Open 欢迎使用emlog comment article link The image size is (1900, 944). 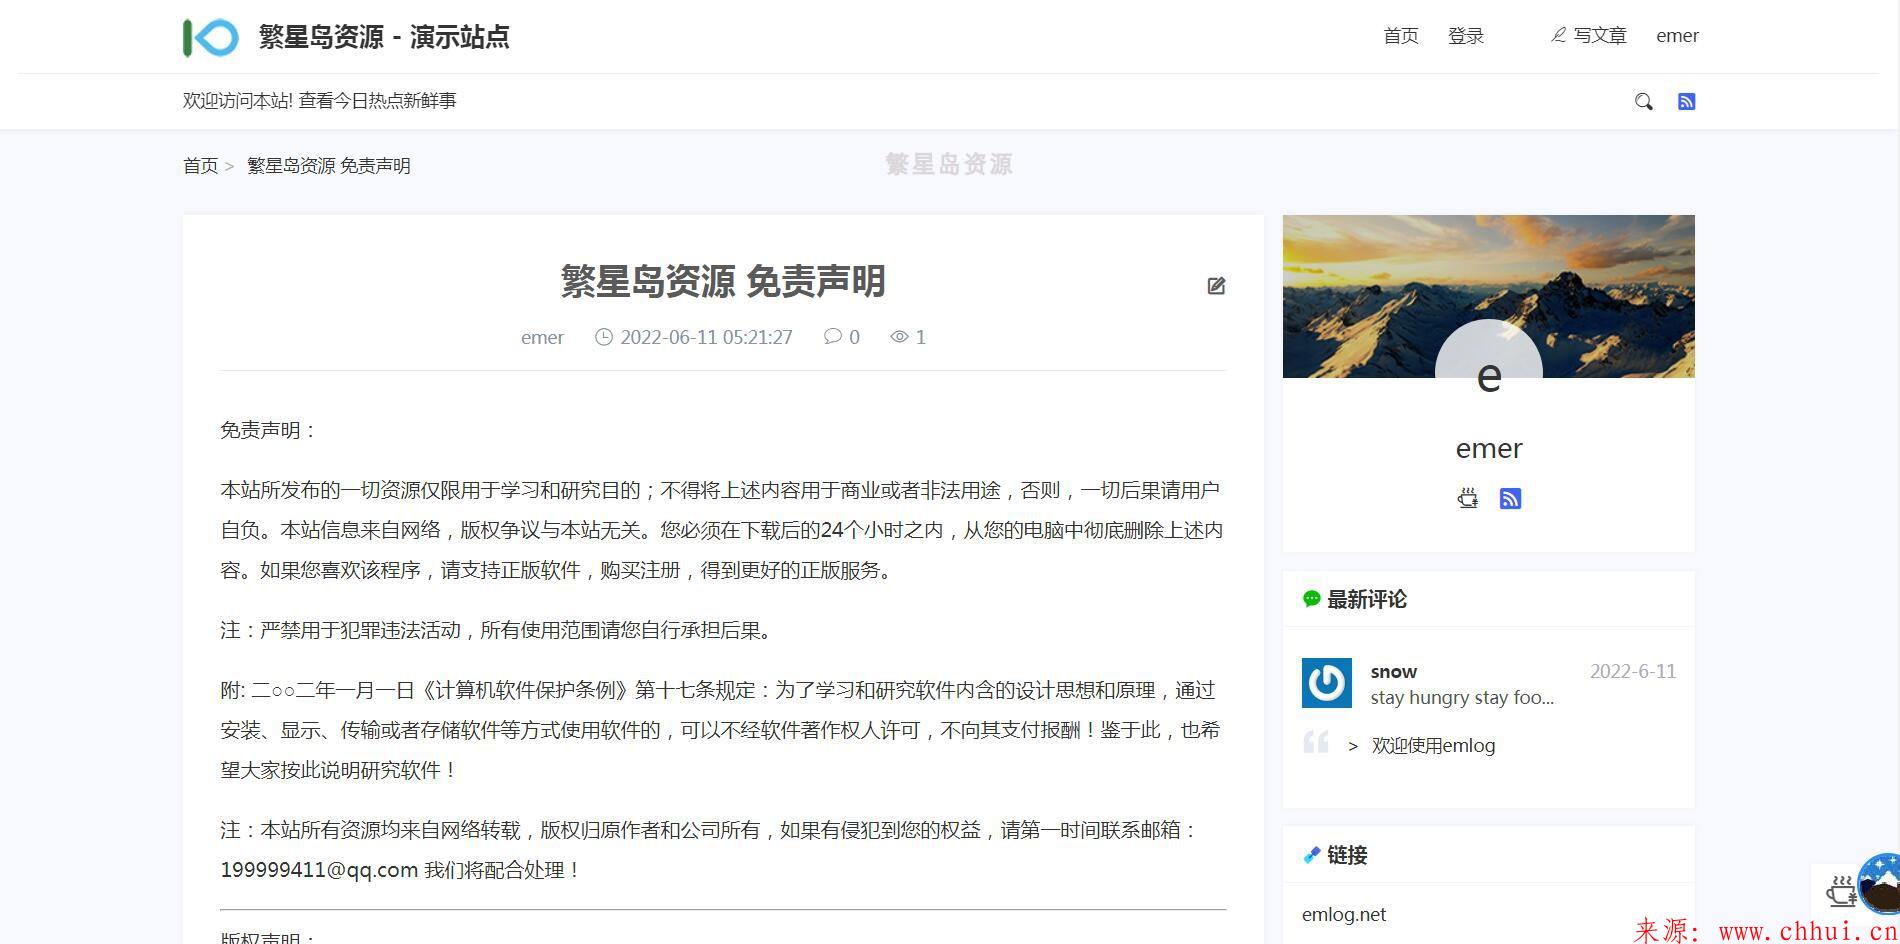(1433, 745)
